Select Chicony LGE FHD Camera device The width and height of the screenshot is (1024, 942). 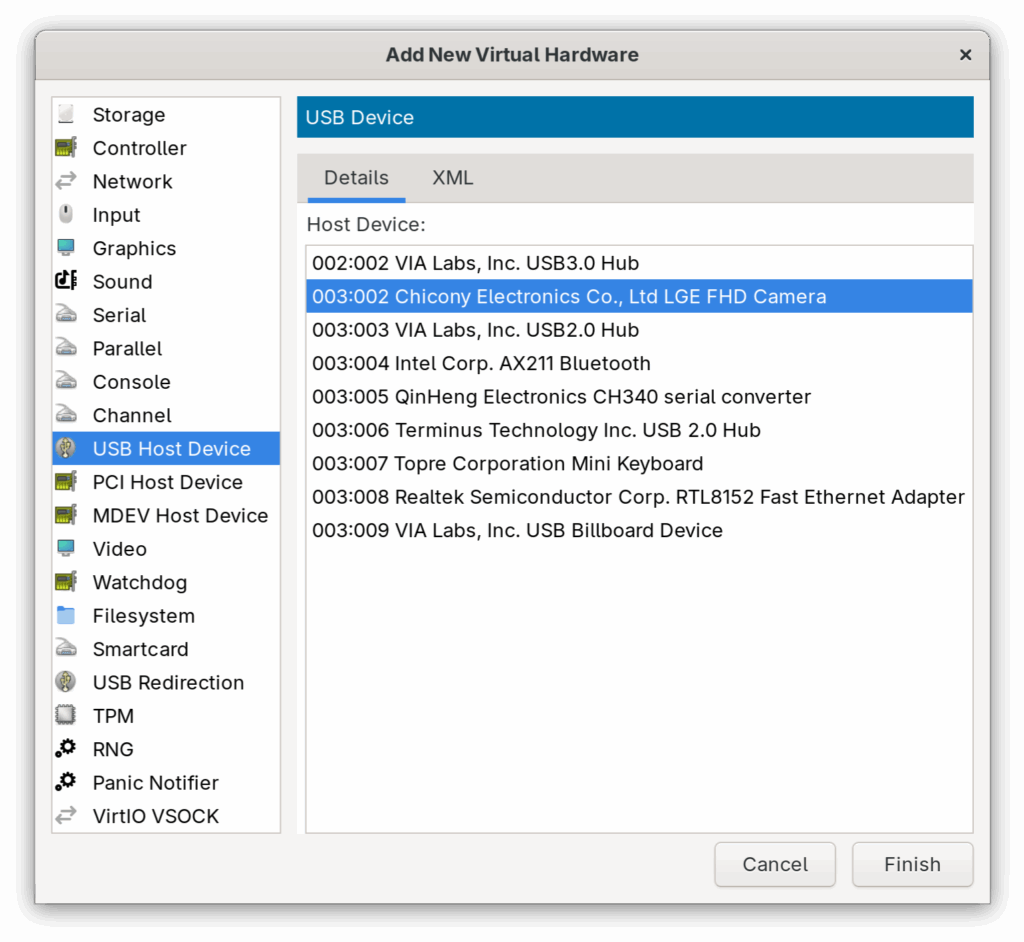coord(639,296)
